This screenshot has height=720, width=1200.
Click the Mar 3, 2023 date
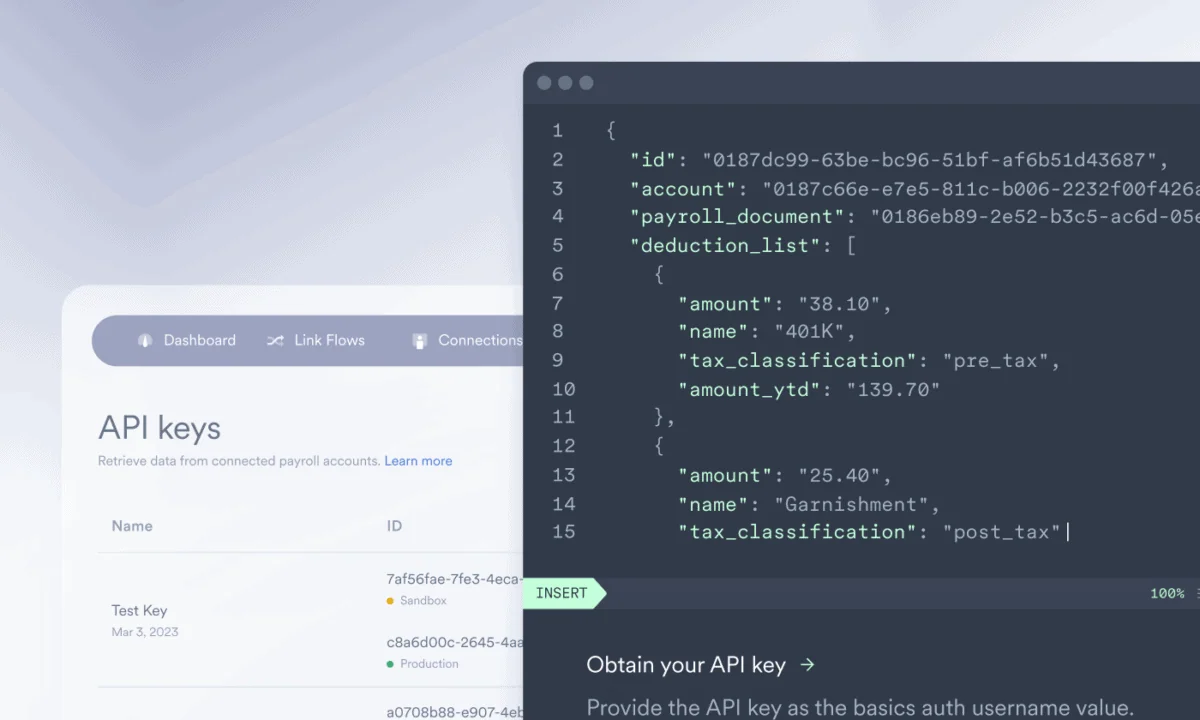click(145, 632)
